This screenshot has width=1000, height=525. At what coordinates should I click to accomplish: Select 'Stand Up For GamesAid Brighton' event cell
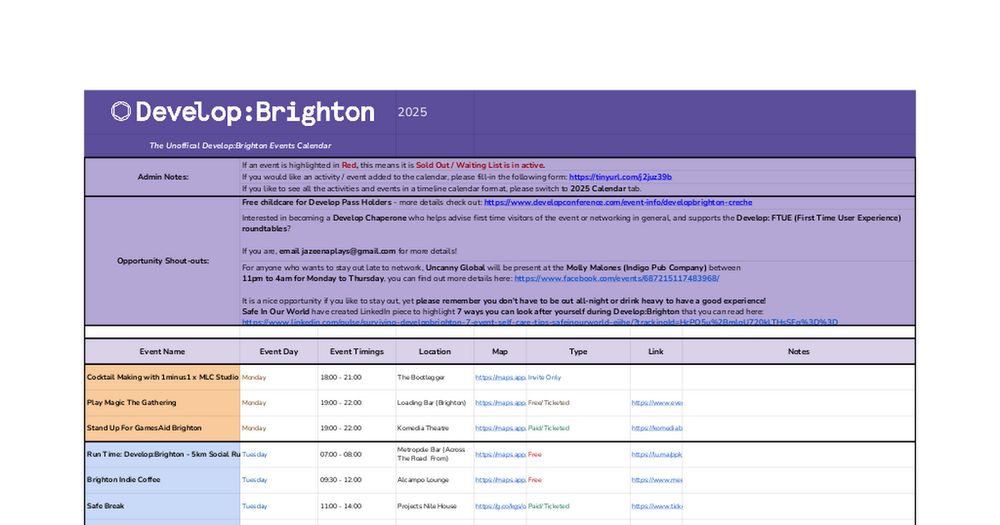pyautogui.click(x=163, y=428)
